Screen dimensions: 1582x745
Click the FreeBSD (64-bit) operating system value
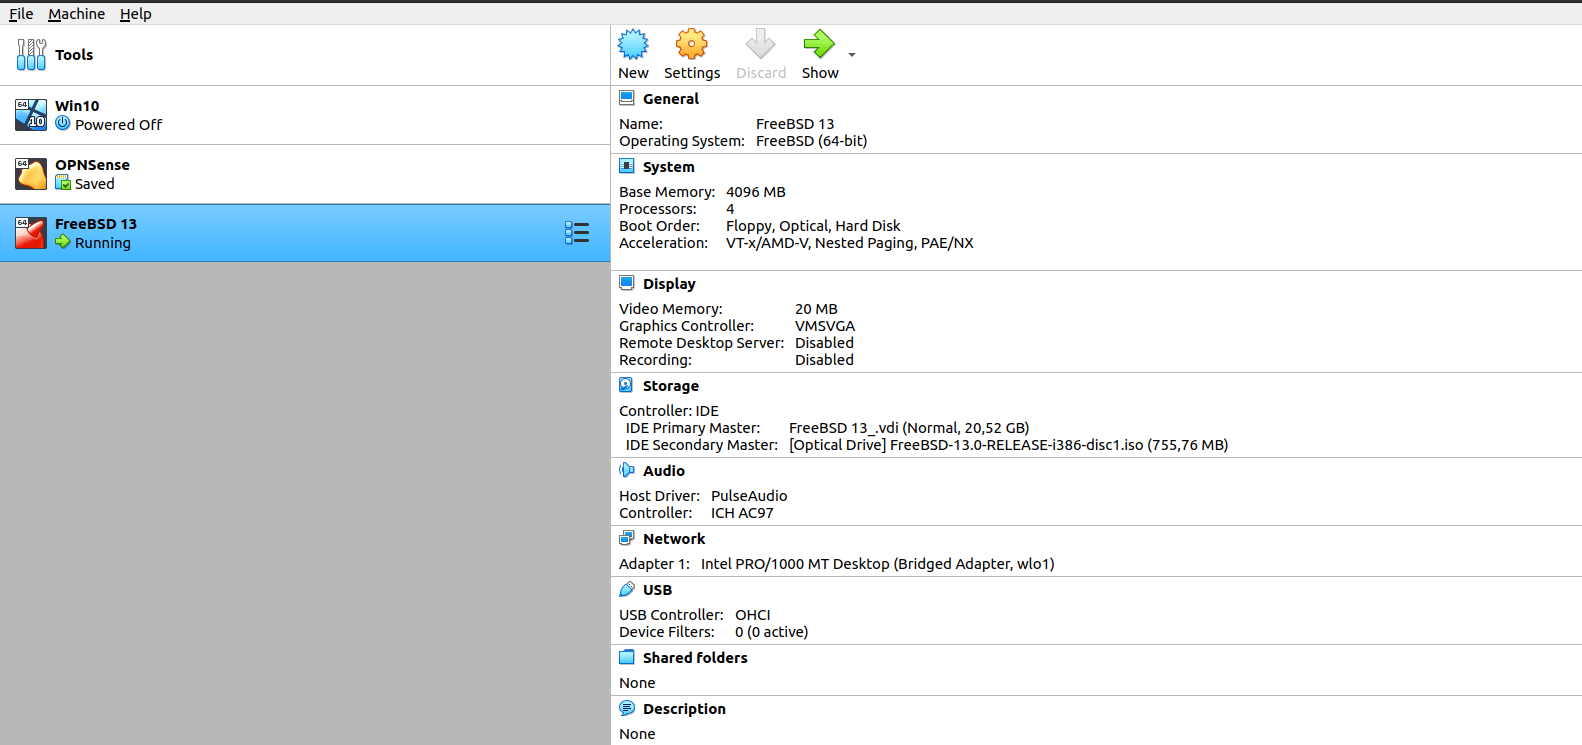click(812, 141)
